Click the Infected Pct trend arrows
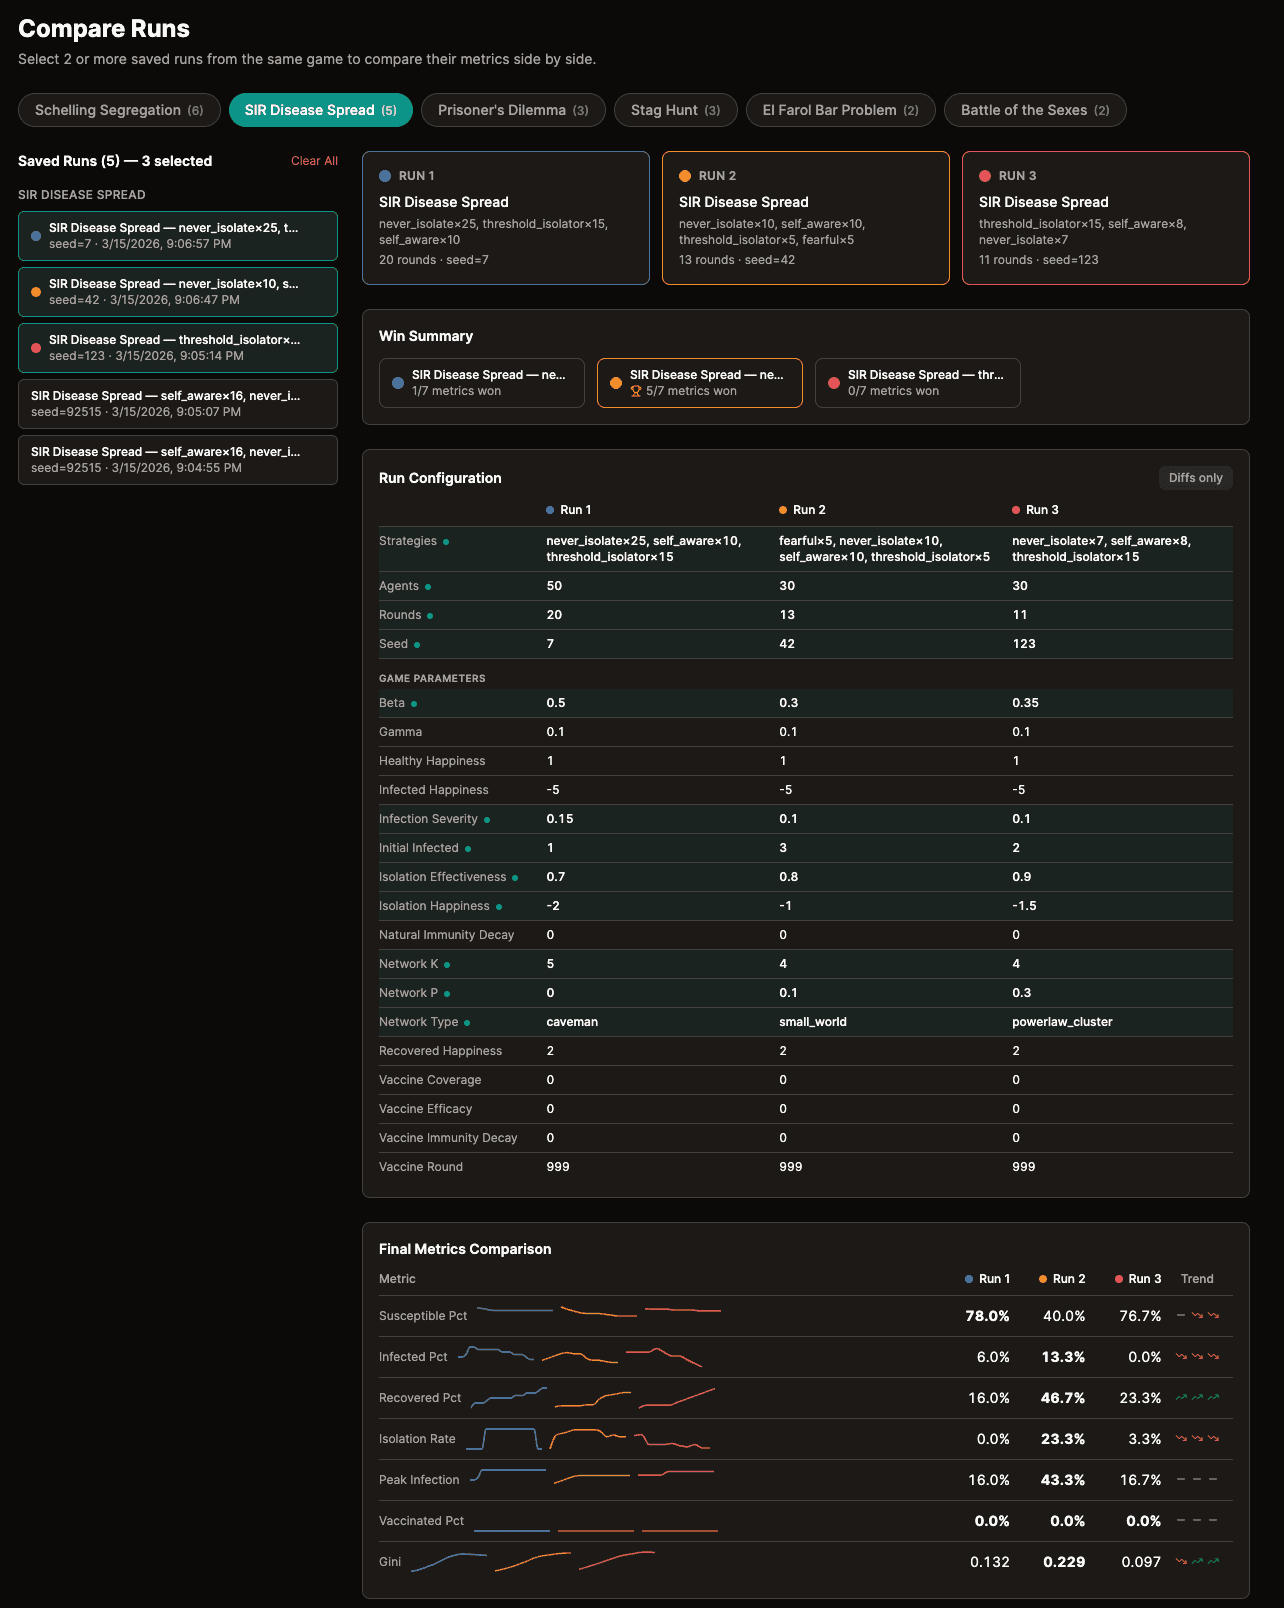Image resolution: width=1284 pixels, height=1608 pixels. click(1197, 1357)
